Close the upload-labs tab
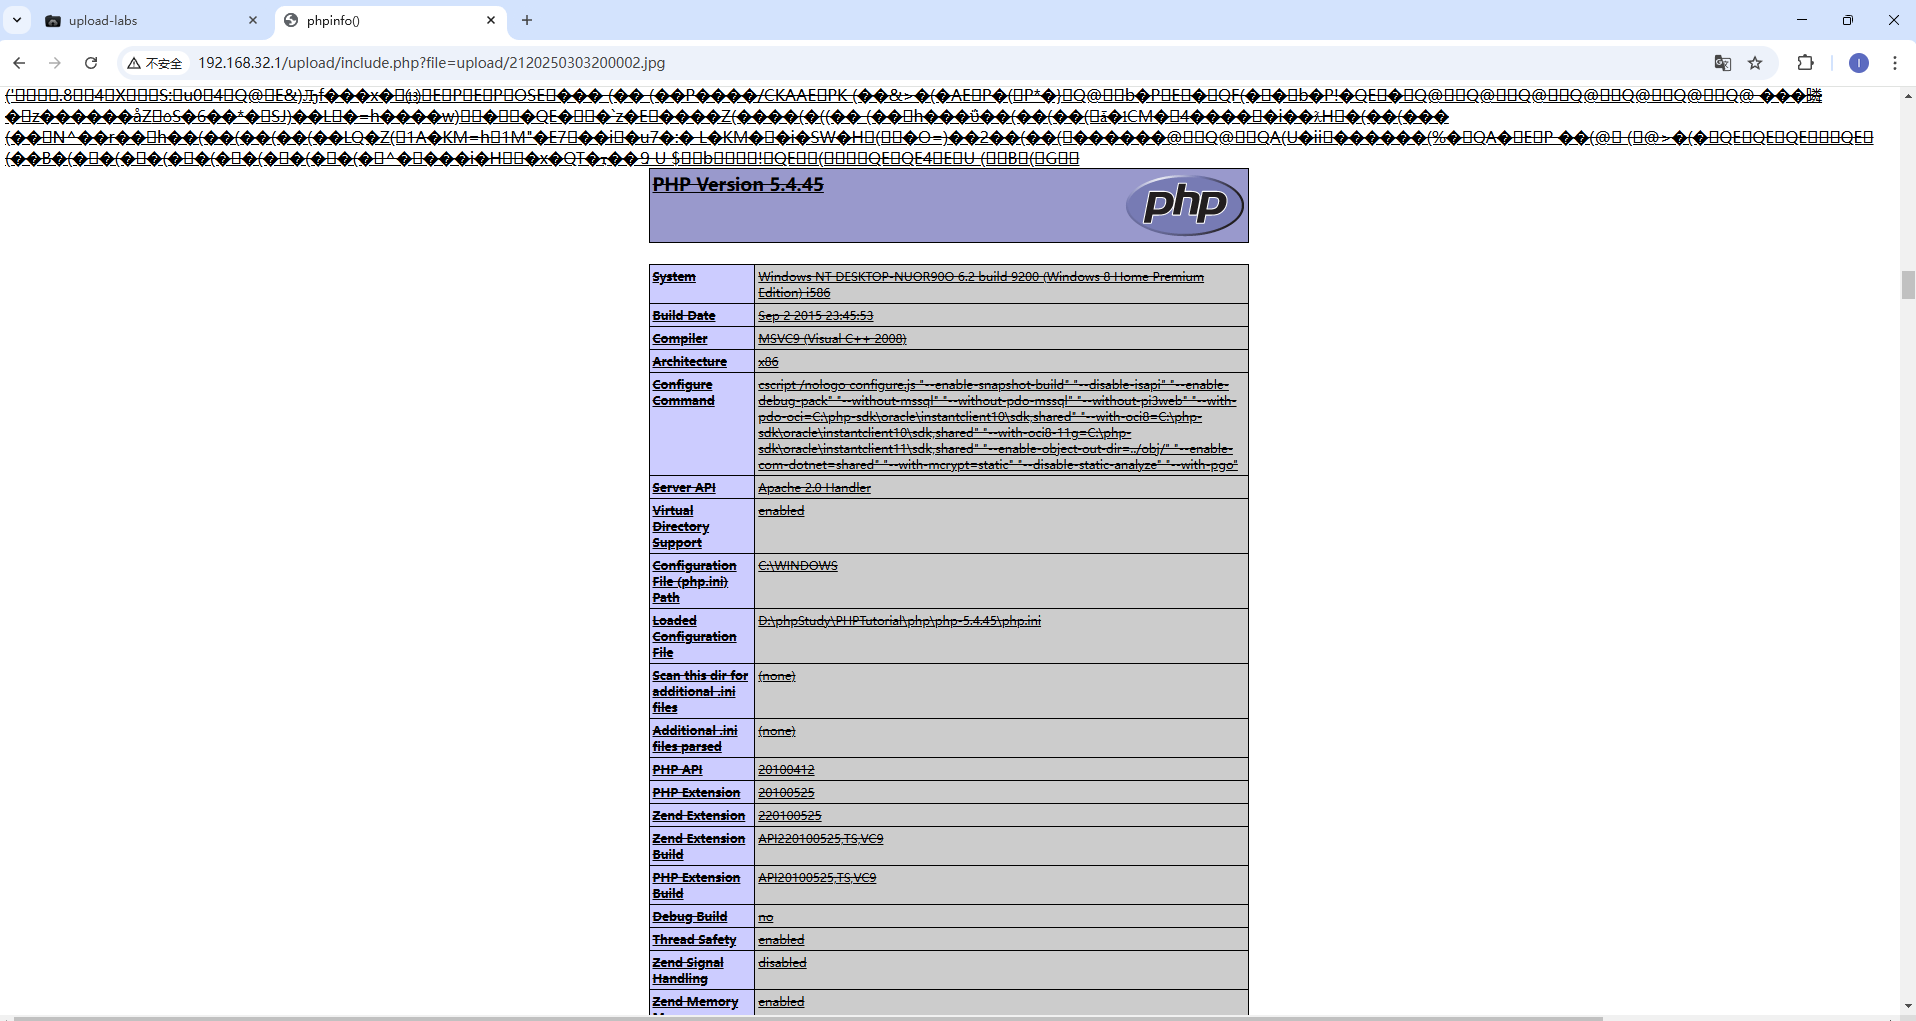The width and height of the screenshot is (1916, 1021). pyautogui.click(x=253, y=20)
